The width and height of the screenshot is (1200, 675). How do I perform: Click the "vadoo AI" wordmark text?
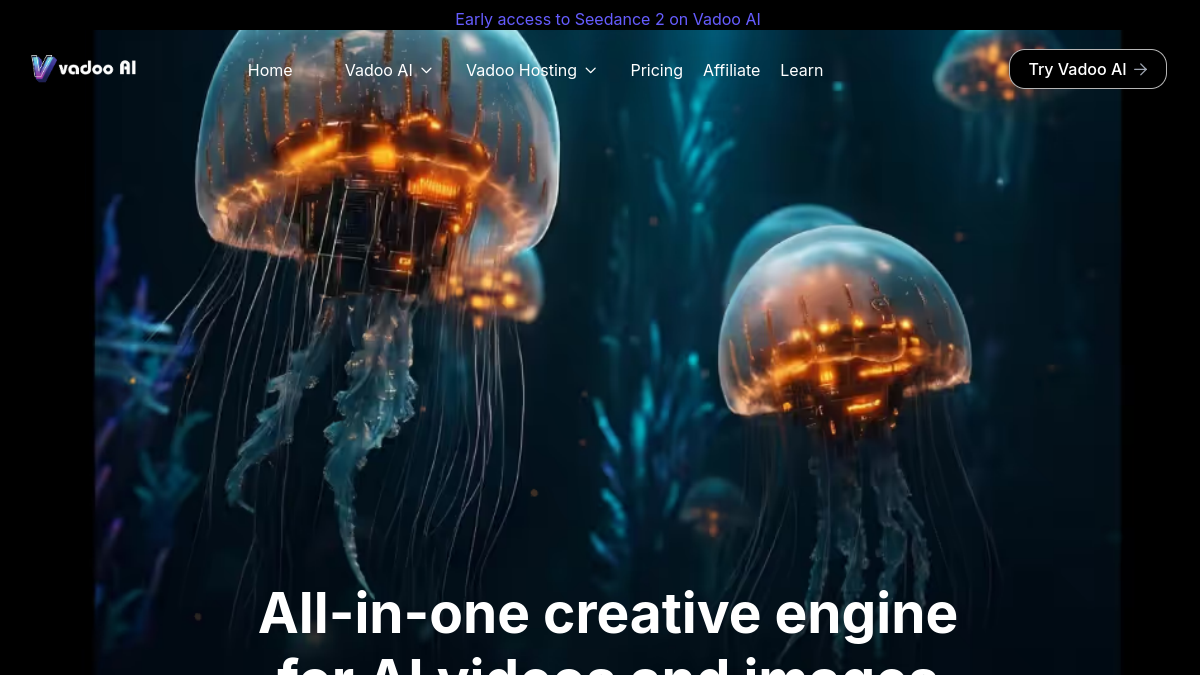point(97,68)
